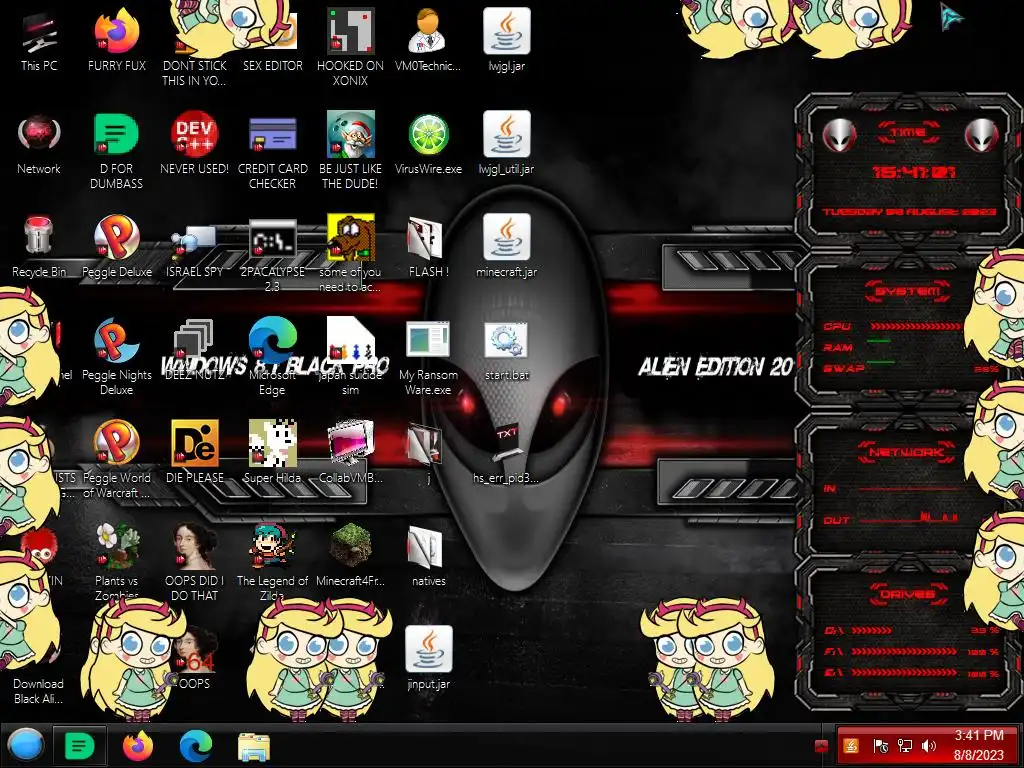Click the DRIVES widget header
This screenshot has width=1024, height=768.
907,594
